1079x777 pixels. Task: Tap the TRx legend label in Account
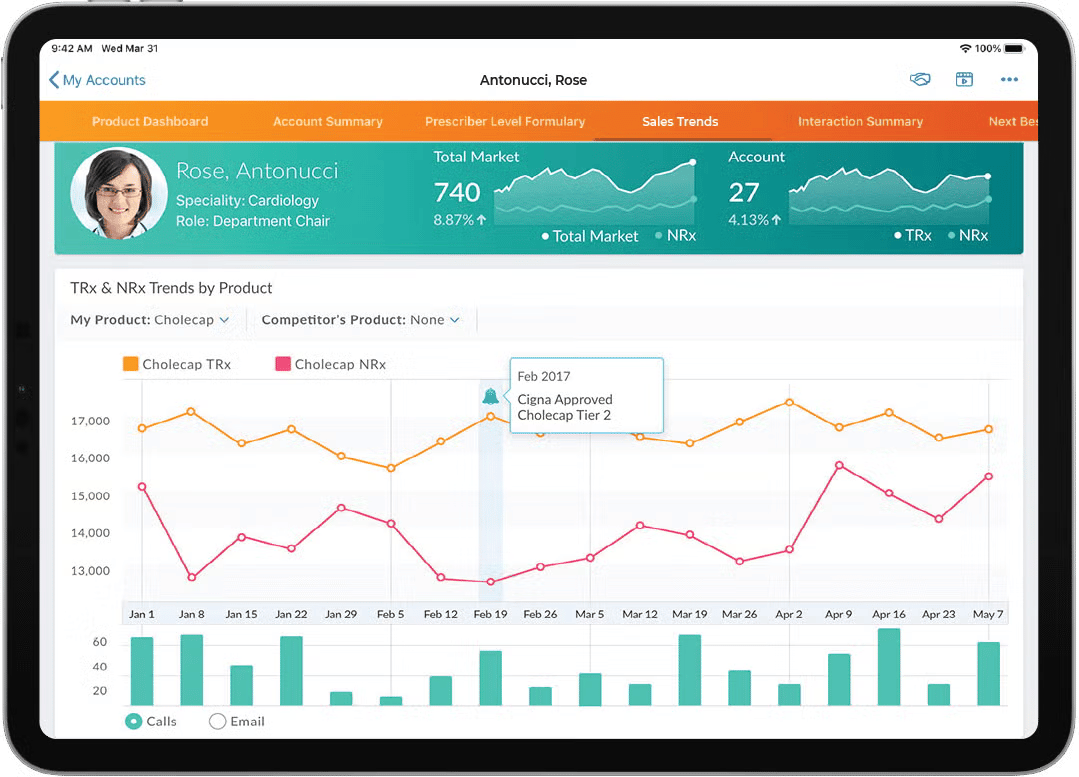click(913, 235)
